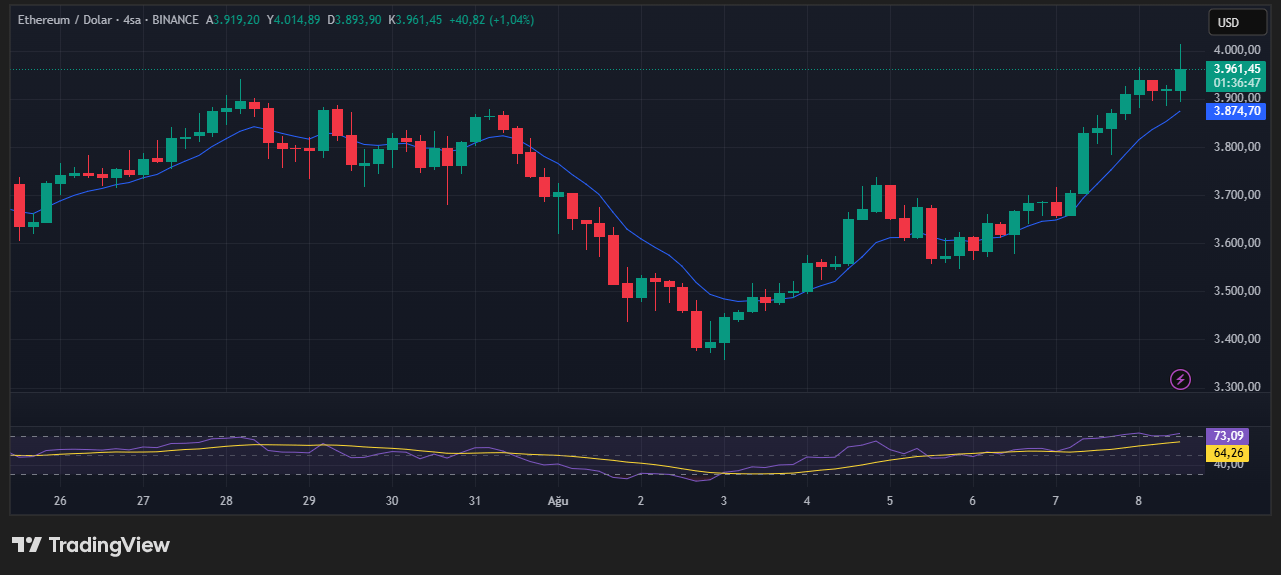The image size is (1281, 575).
Task: Click the TradingView wordmark text
Action: [109, 545]
